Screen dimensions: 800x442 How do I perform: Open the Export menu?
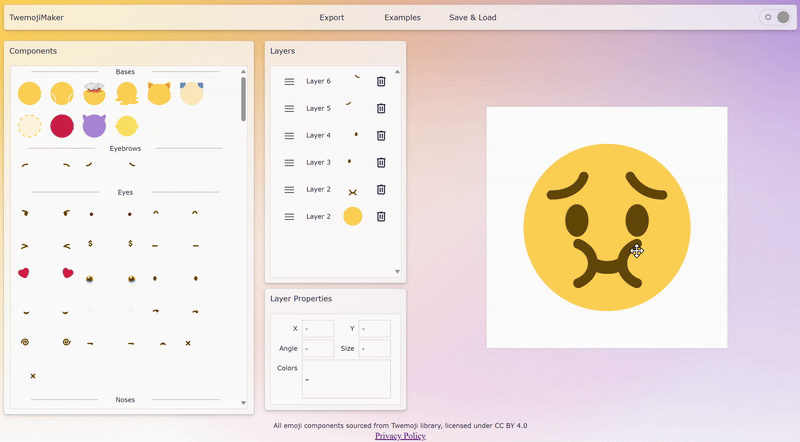point(332,17)
